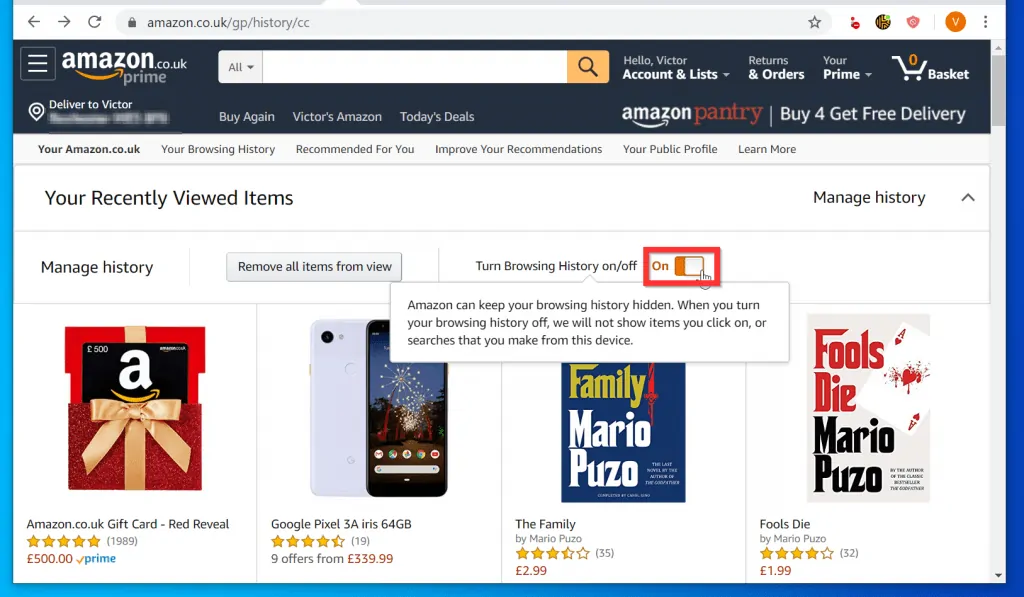
Task: Open the All search category dropdown
Action: click(x=237, y=66)
